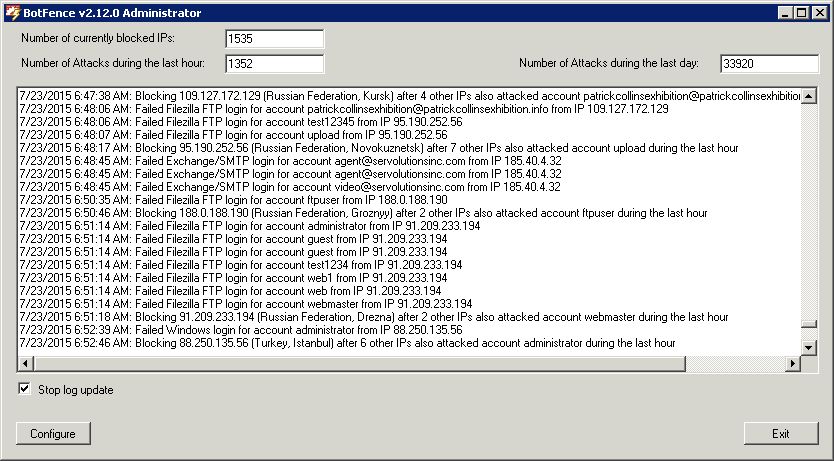834x461 pixels.
Task: Click the Number of Attacks during last day label
Action: [609, 63]
